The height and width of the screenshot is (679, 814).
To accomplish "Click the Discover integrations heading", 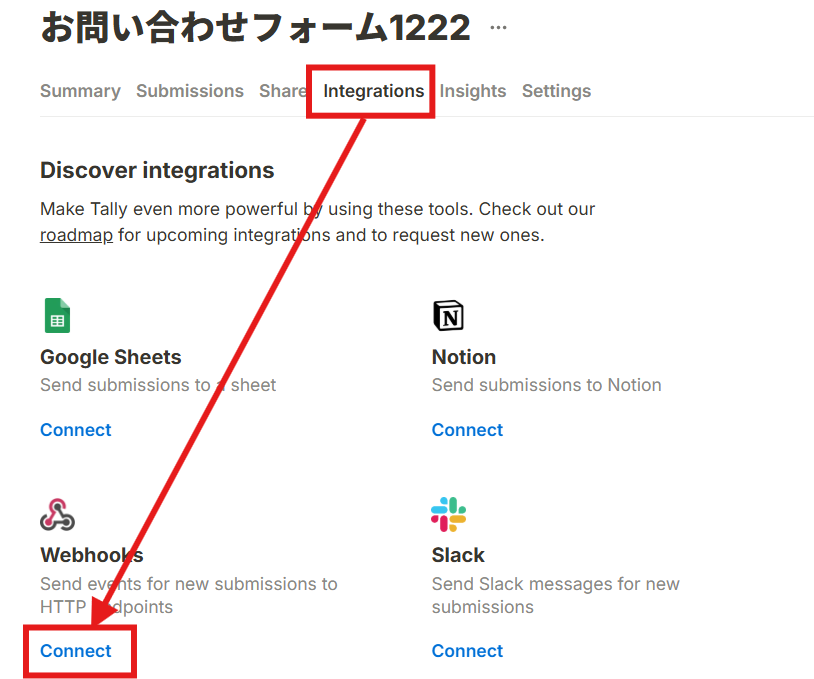I will click(x=157, y=171).
